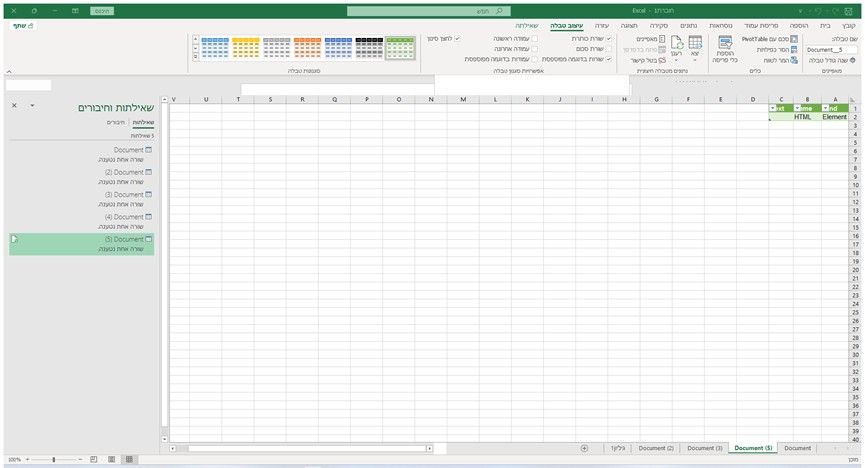Image resolution: width=865 pixels, height=468 pixels.
Task: Click the table name input field
Action: [831, 50]
